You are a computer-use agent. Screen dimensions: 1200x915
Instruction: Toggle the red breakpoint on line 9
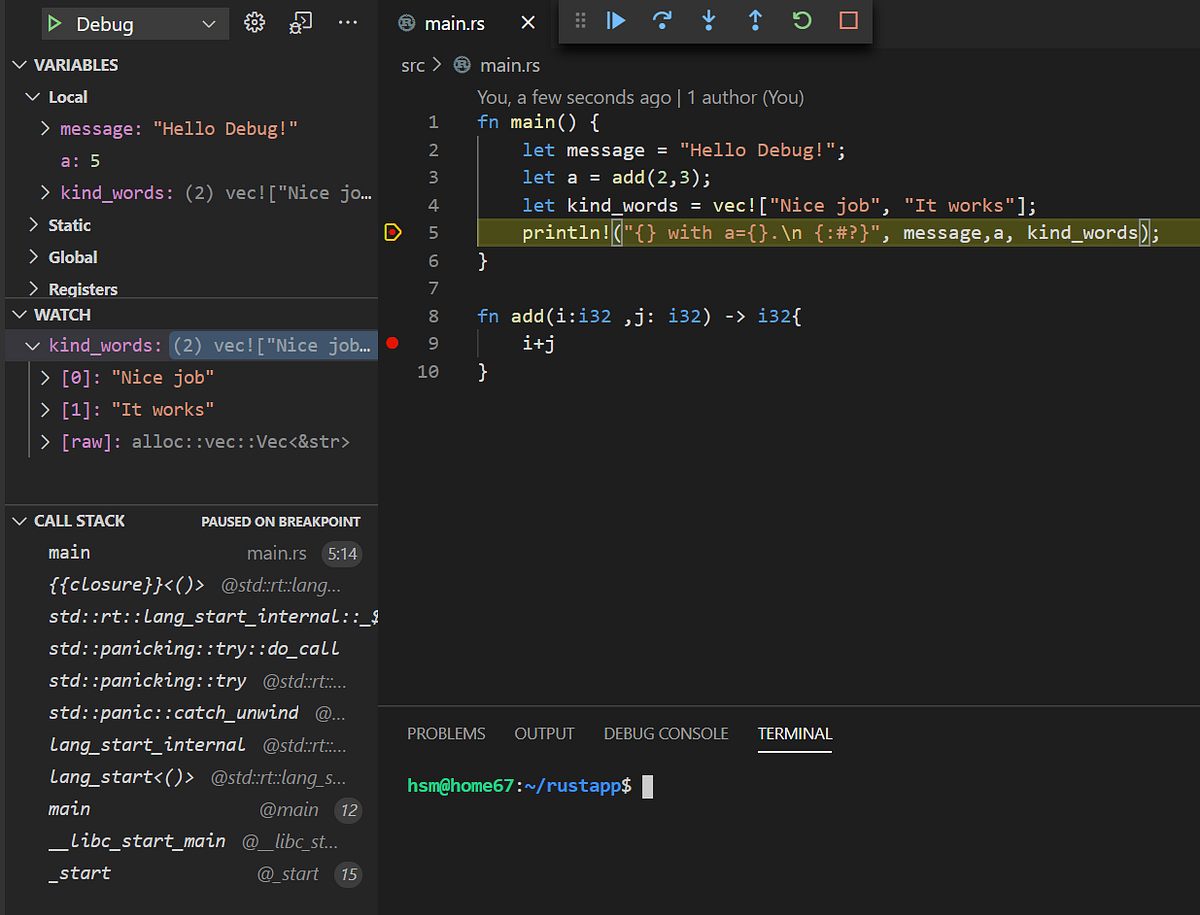tap(392, 344)
